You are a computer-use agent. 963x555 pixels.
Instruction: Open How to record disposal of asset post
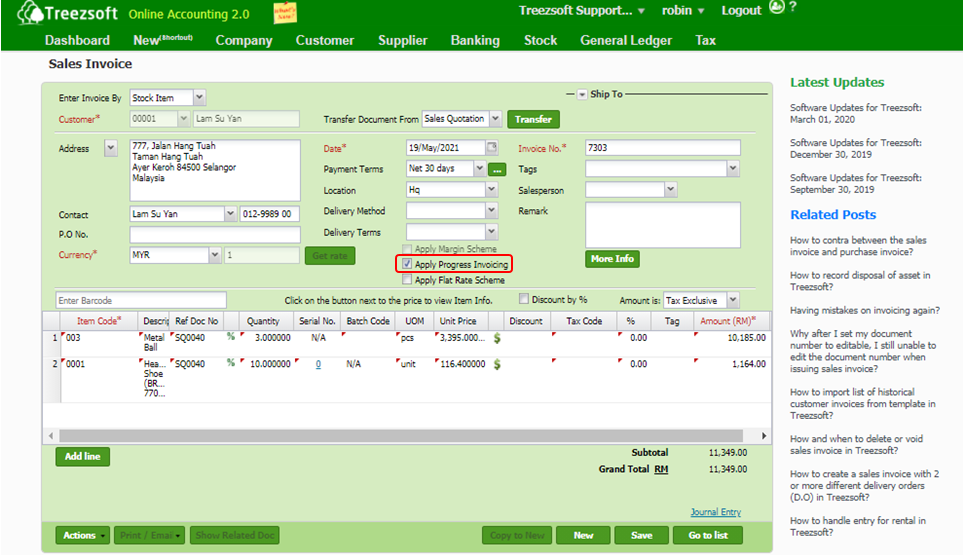pos(860,281)
